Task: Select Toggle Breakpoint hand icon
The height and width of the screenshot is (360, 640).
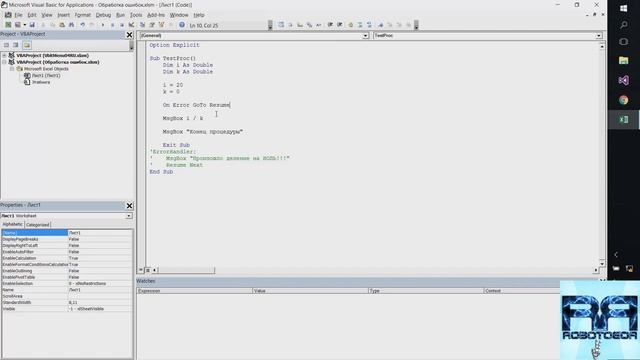Action: pos(350,25)
